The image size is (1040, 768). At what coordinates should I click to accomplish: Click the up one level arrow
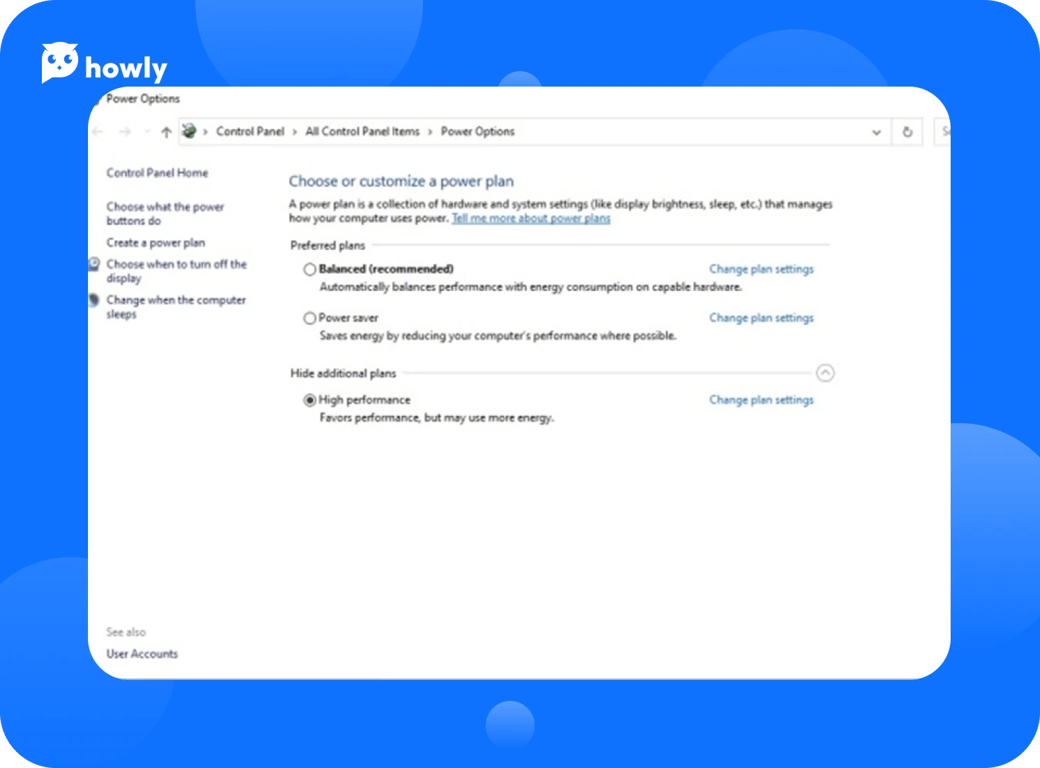coord(166,132)
